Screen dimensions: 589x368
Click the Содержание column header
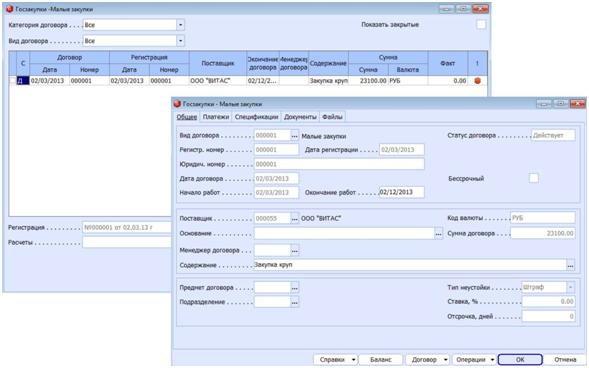[328, 63]
